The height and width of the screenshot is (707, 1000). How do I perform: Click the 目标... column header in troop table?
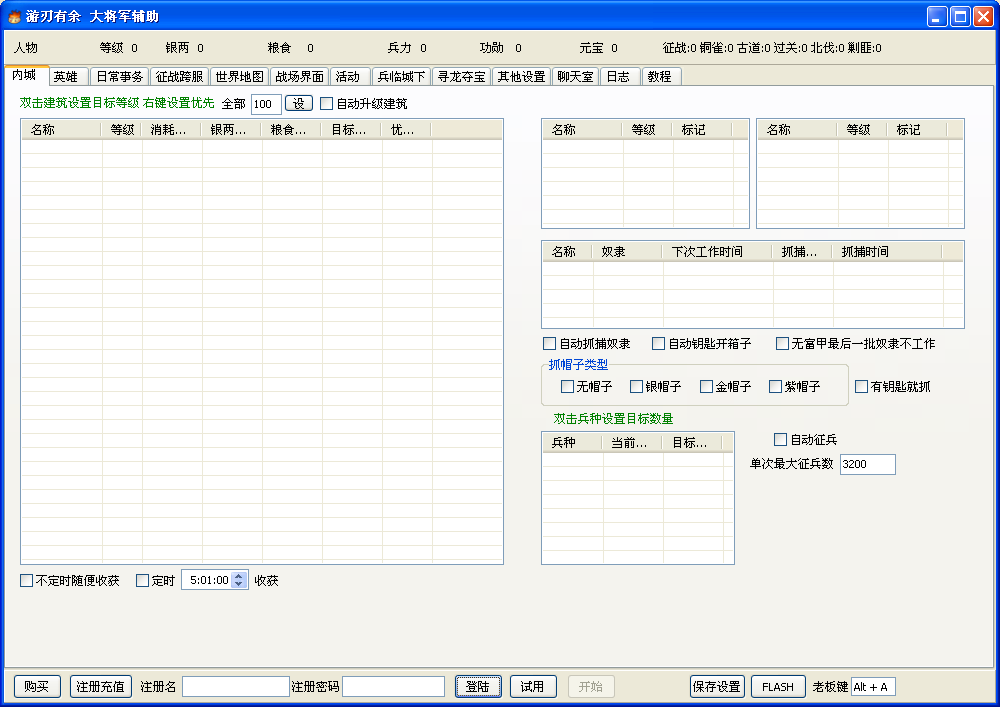(x=692, y=442)
